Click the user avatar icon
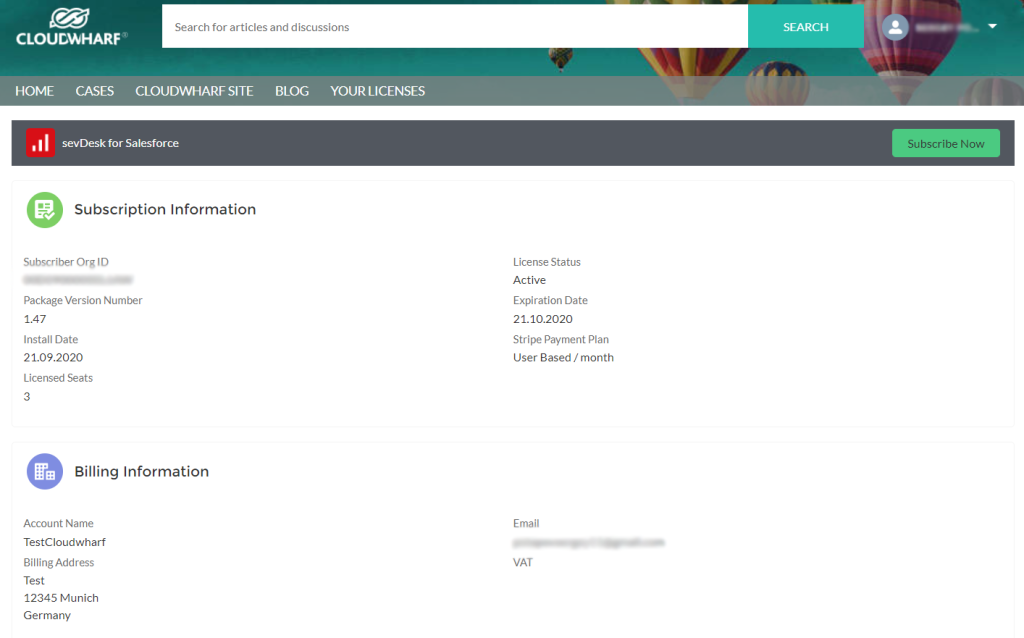Image resolution: width=1024 pixels, height=638 pixels. coord(894,27)
